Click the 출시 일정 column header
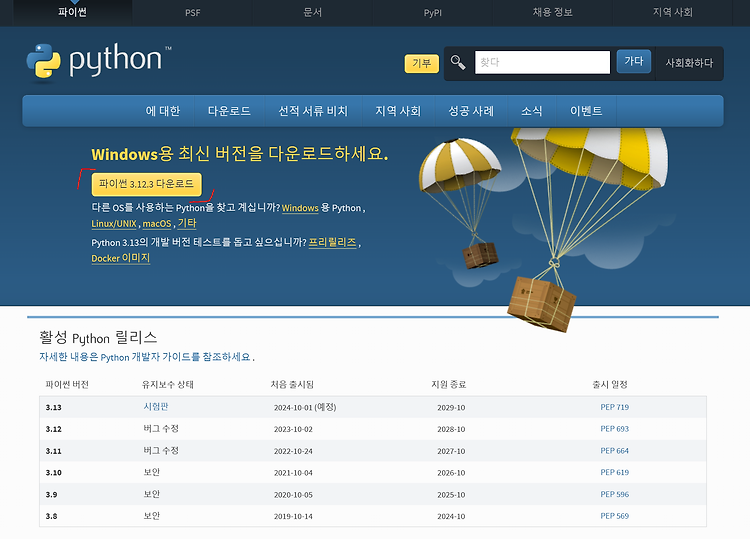Viewport: 750px width, 539px height. click(x=610, y=385)
